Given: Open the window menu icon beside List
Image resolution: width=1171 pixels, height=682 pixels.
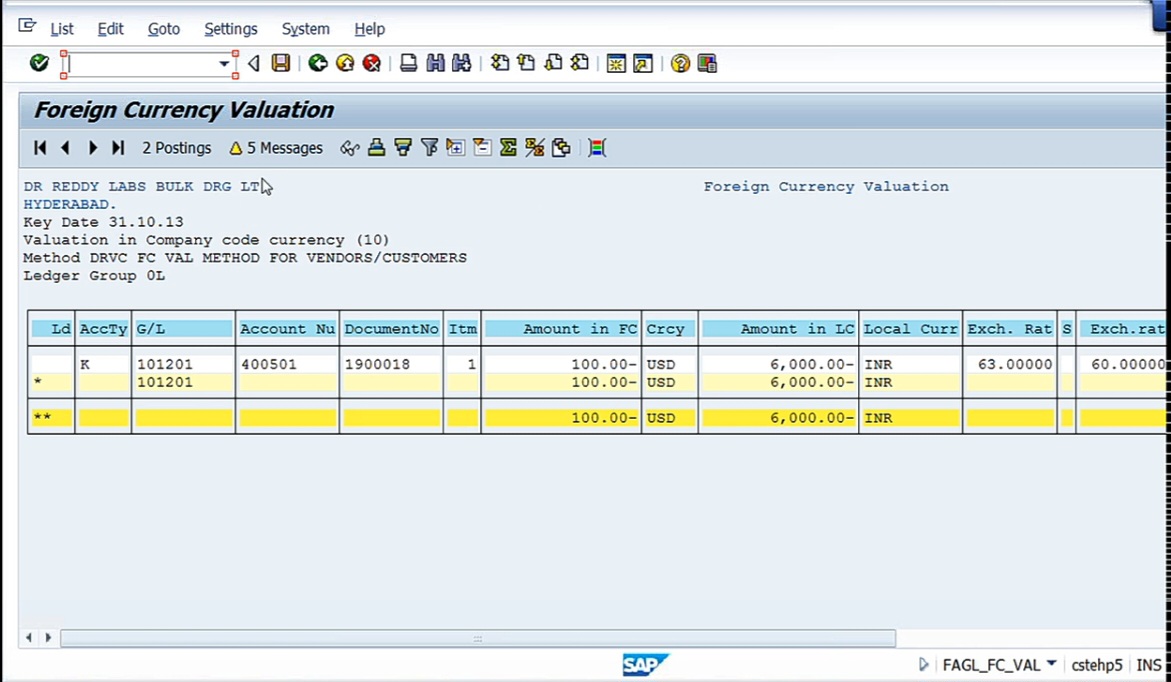Looking at the screenshot, I should [27, 27].
